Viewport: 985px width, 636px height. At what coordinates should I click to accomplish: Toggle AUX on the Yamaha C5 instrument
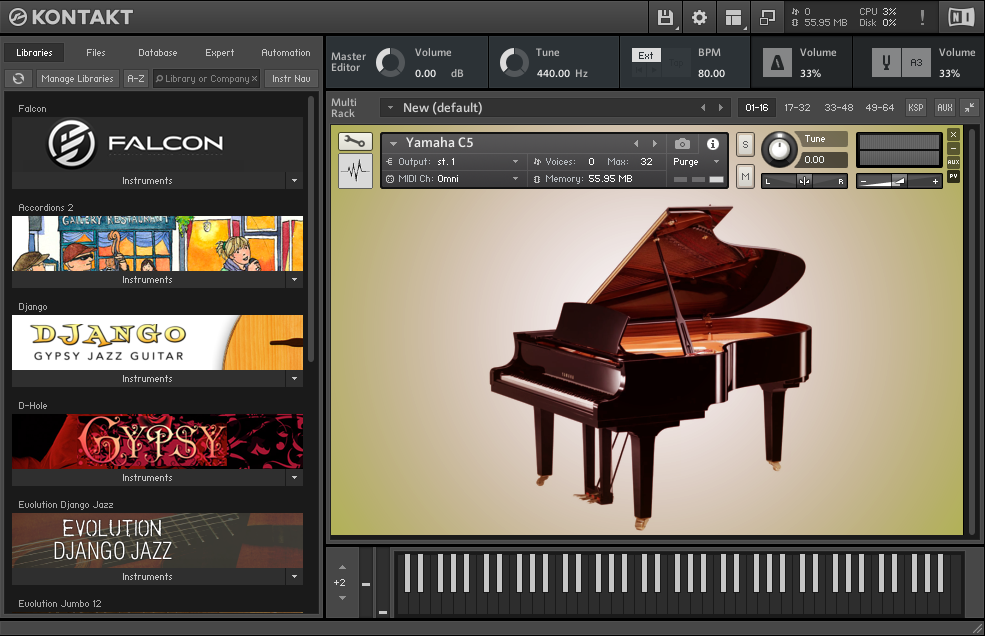pos(953,162)
